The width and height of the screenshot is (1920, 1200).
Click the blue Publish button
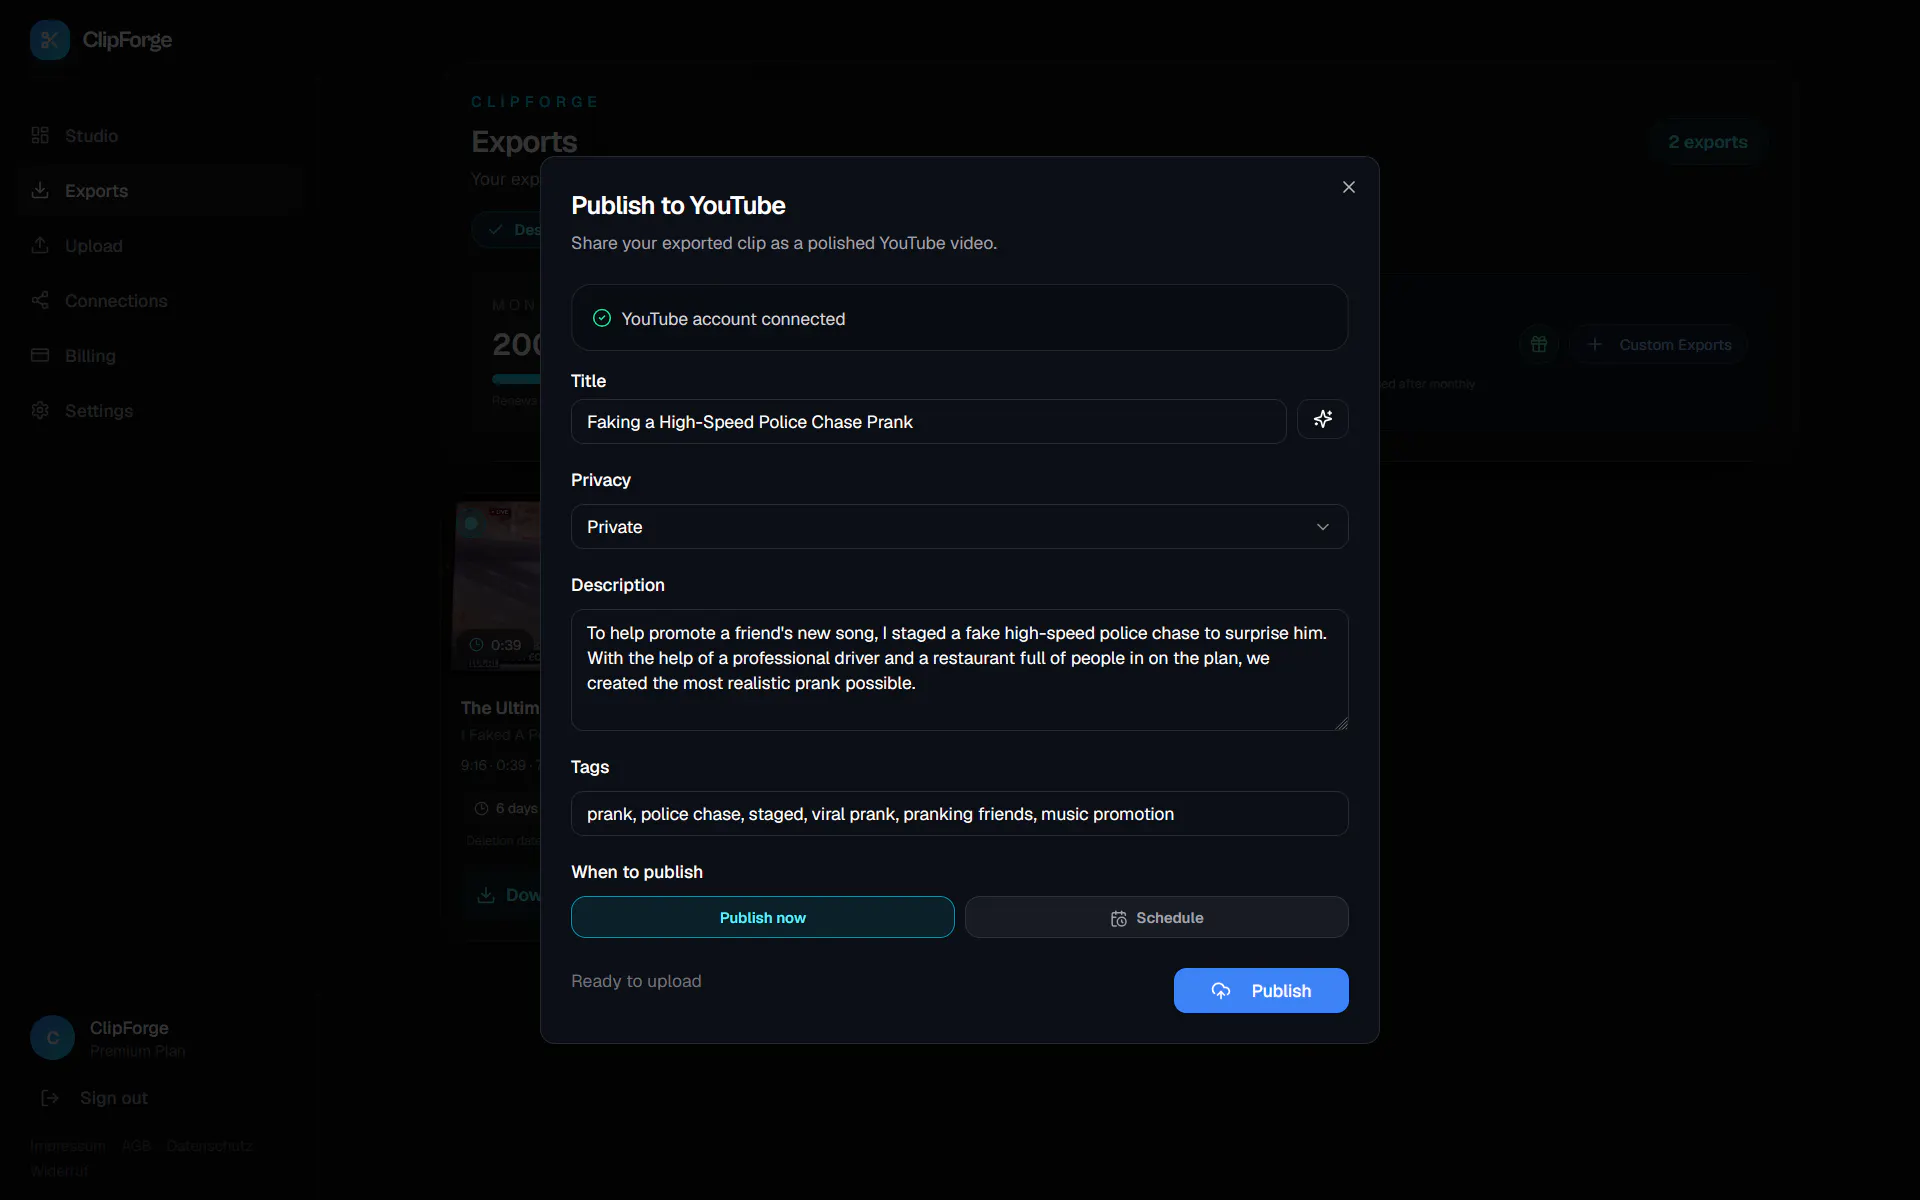click(1261, 990)
